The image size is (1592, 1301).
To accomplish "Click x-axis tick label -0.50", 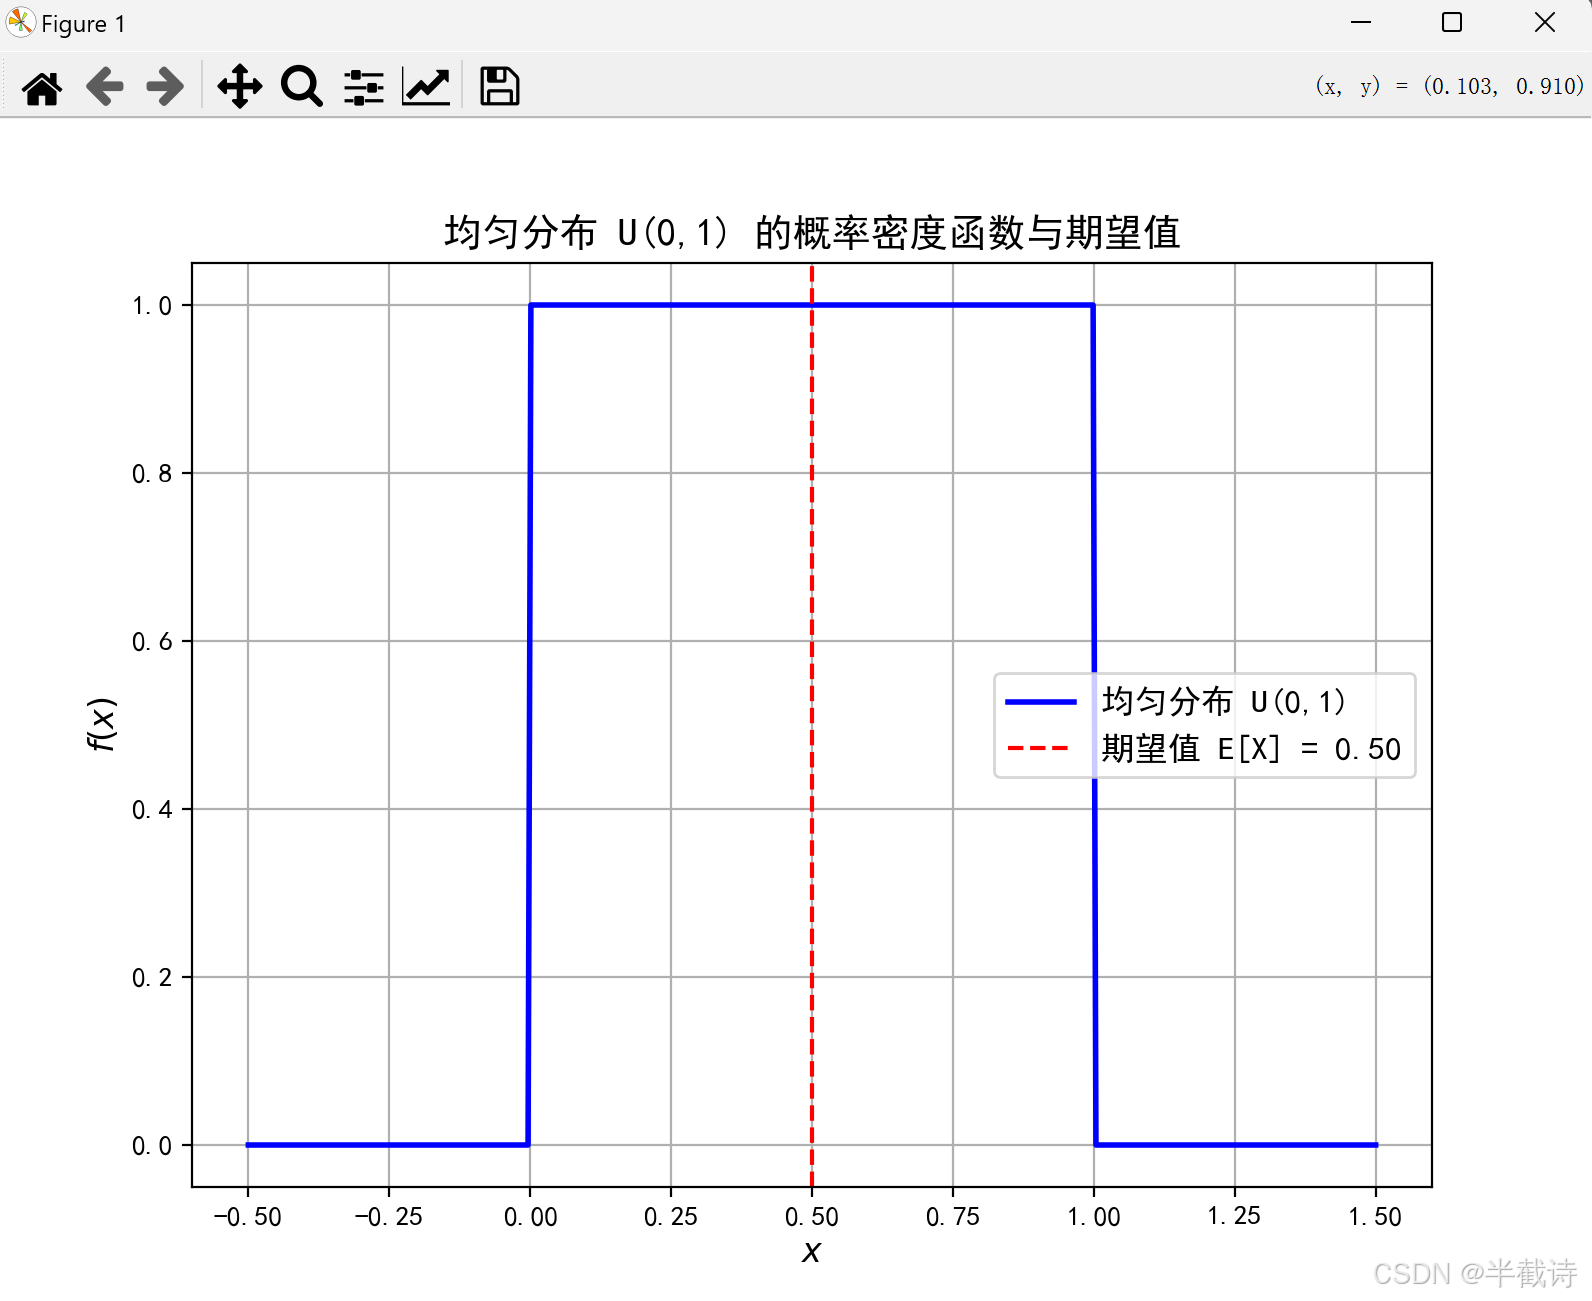I will [x=247, y=1217].
